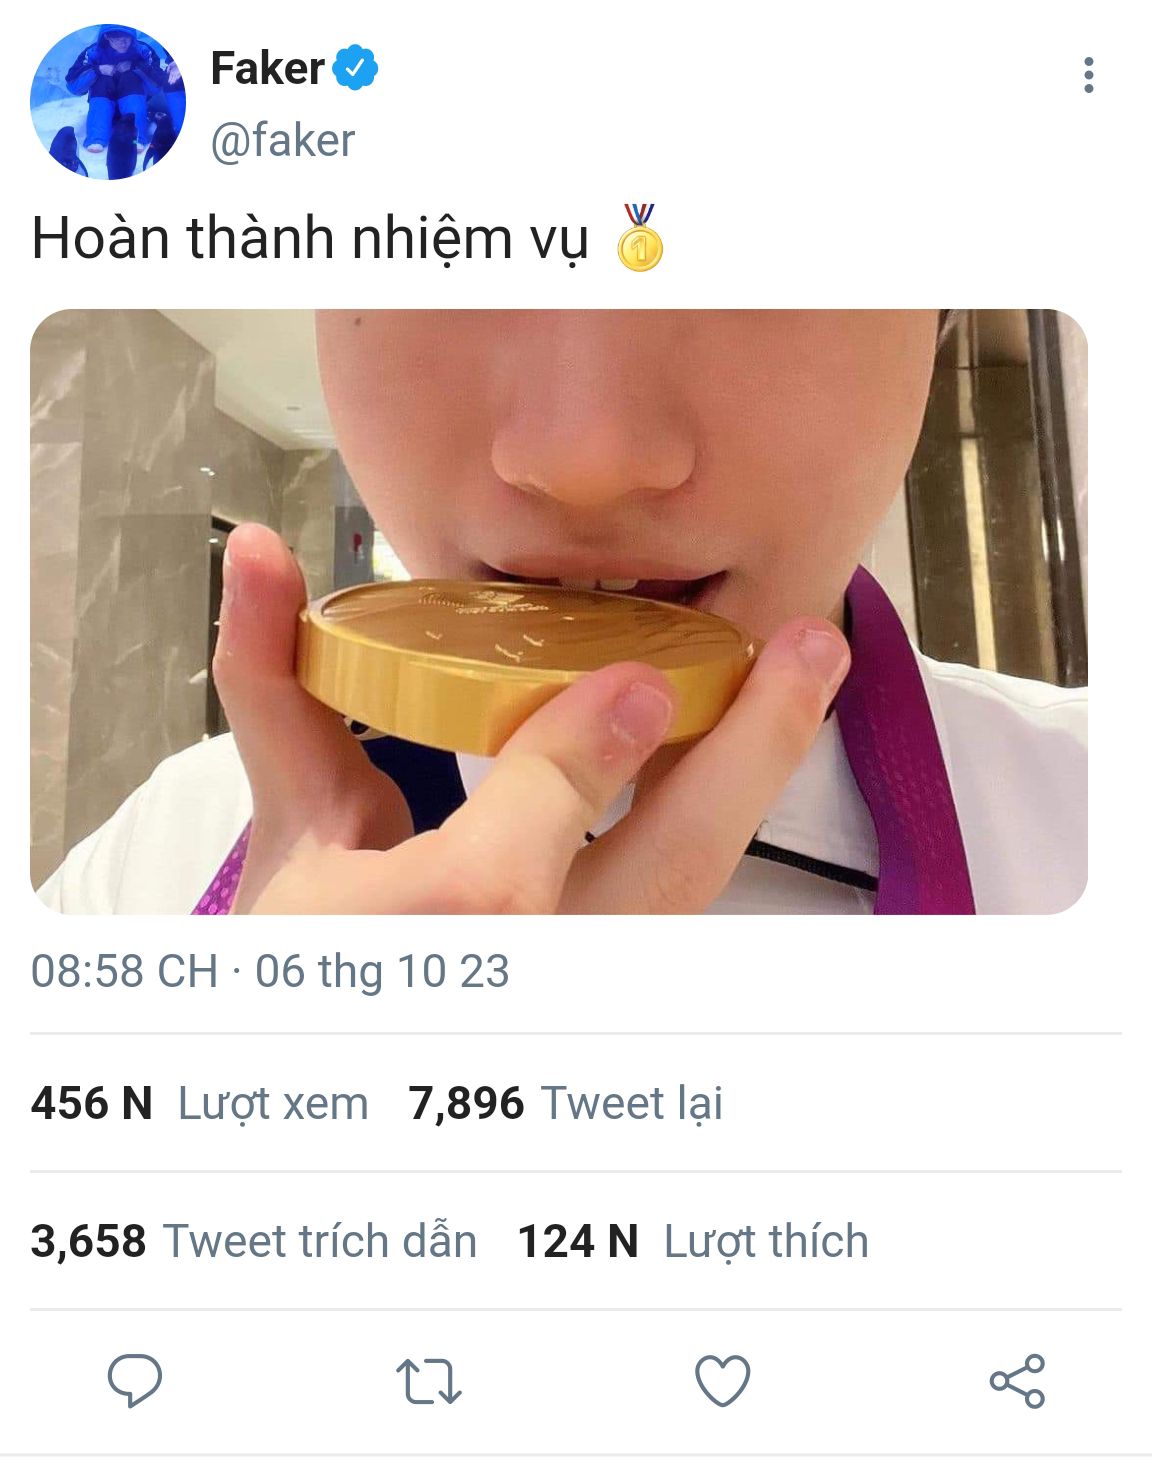Open the three-dot more options menu
Viewport: 1152px width, 1473px height.
coord(1088,75)
